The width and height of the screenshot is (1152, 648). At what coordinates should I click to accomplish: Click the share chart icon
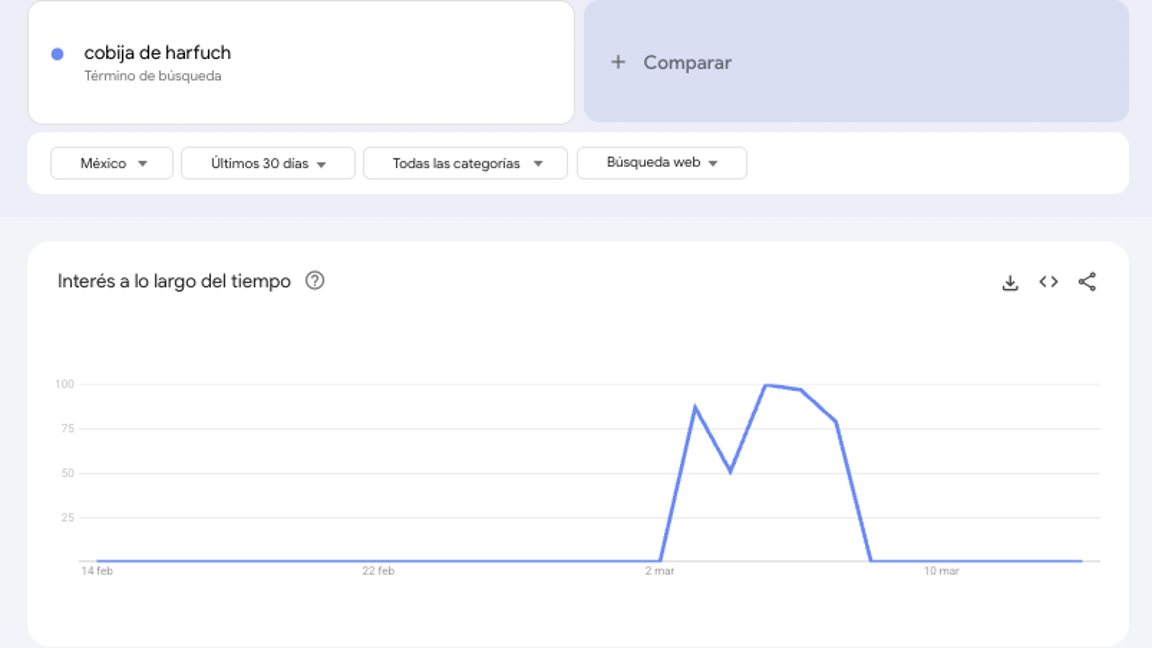coord(1087,282)
